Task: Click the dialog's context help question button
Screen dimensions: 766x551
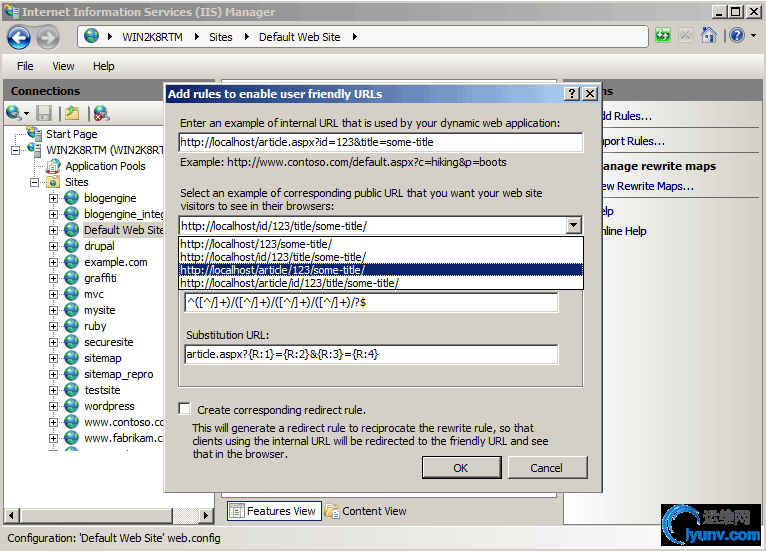Action: pyautogui.click(x=572, y=93)
